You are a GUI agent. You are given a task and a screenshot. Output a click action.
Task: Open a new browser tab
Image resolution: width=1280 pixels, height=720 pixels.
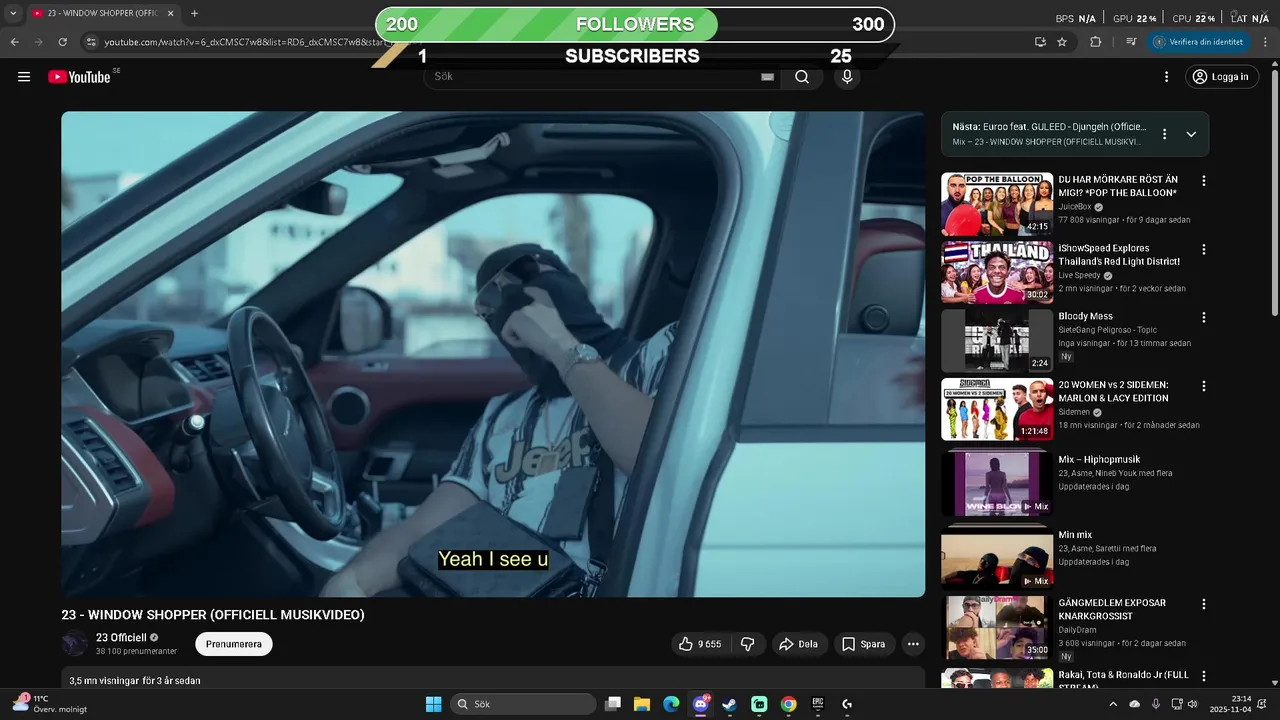click(194, 14)
